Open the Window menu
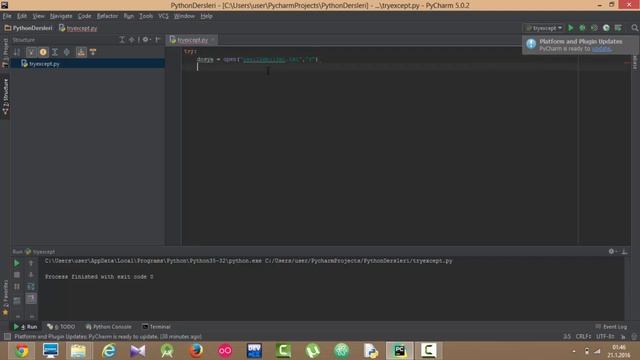The height and width of the screenshot is (360, 640). pyautogui.click(x=184, y=16)
